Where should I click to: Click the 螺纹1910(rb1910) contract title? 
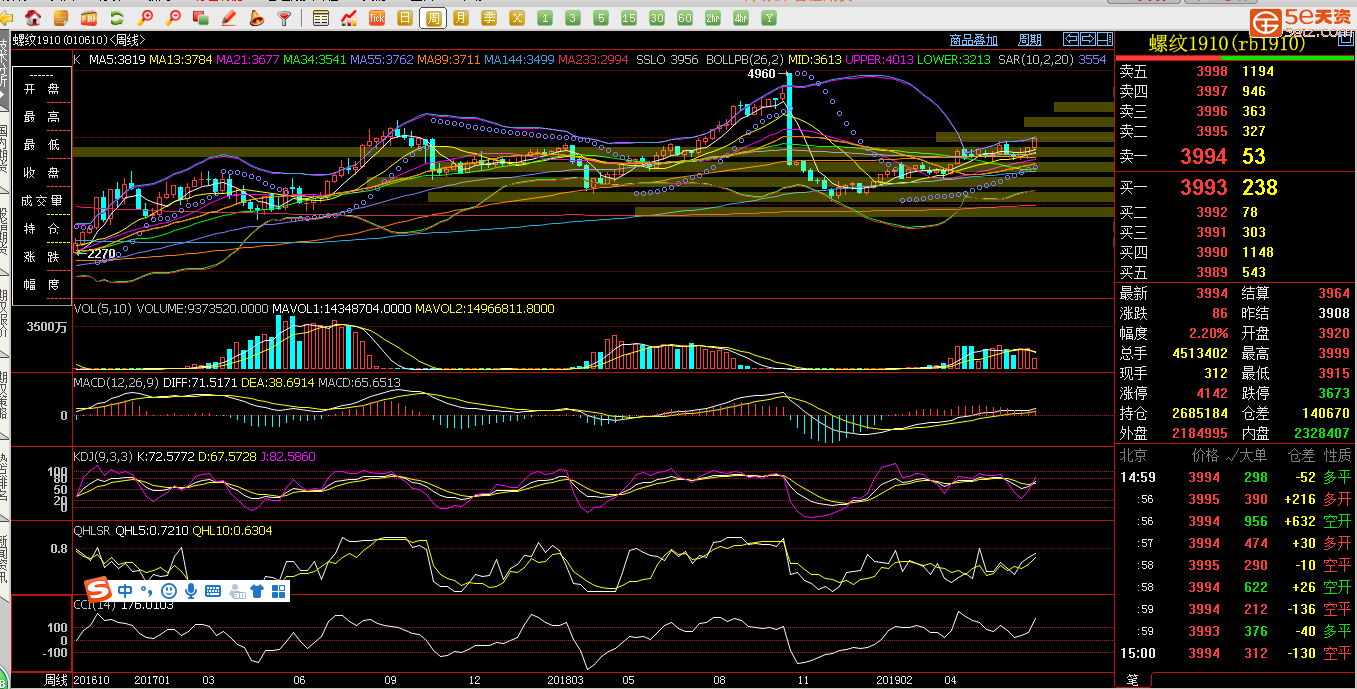pyautogui.click(x=1227, y=43)
